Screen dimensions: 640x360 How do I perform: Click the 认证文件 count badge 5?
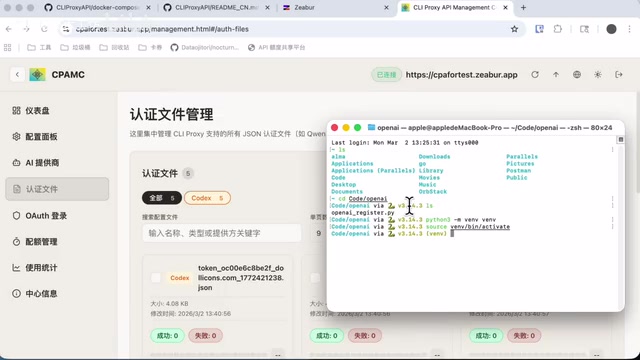pos(188,173)
